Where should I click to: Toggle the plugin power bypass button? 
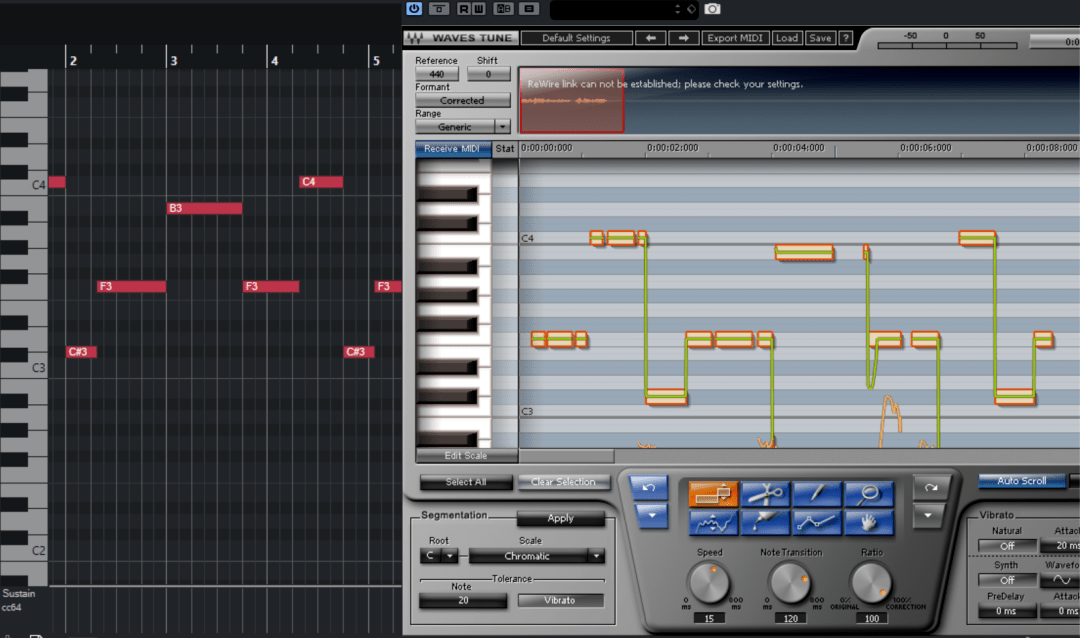pyautogui.click(x=414, y=9)
